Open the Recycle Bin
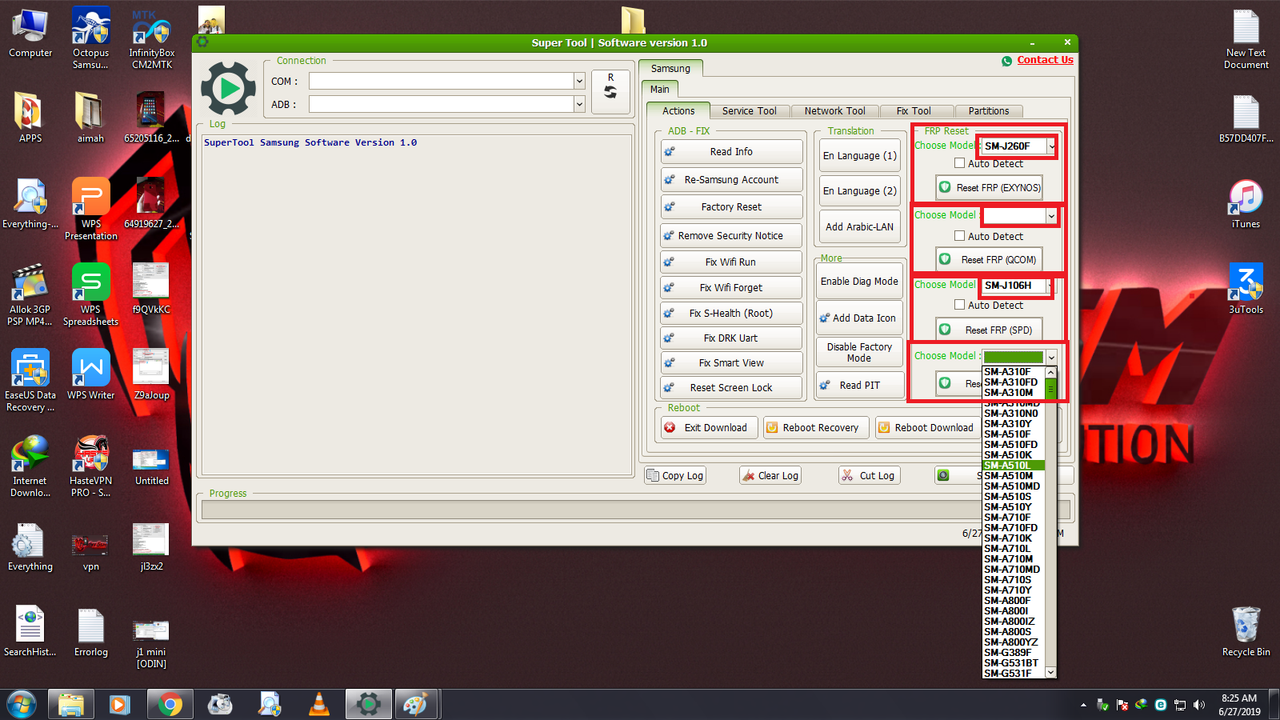The image size is (1280, 720). (1246, 631)
